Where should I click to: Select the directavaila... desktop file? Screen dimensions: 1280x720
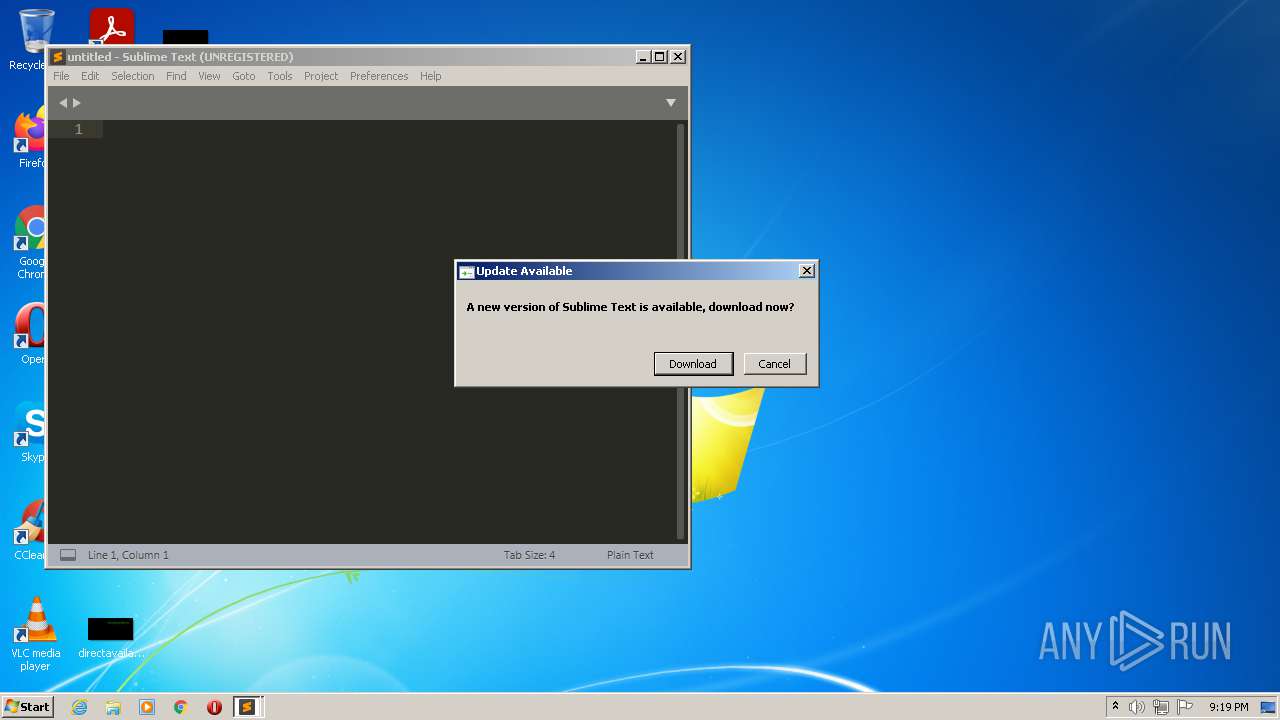[110, 637]
